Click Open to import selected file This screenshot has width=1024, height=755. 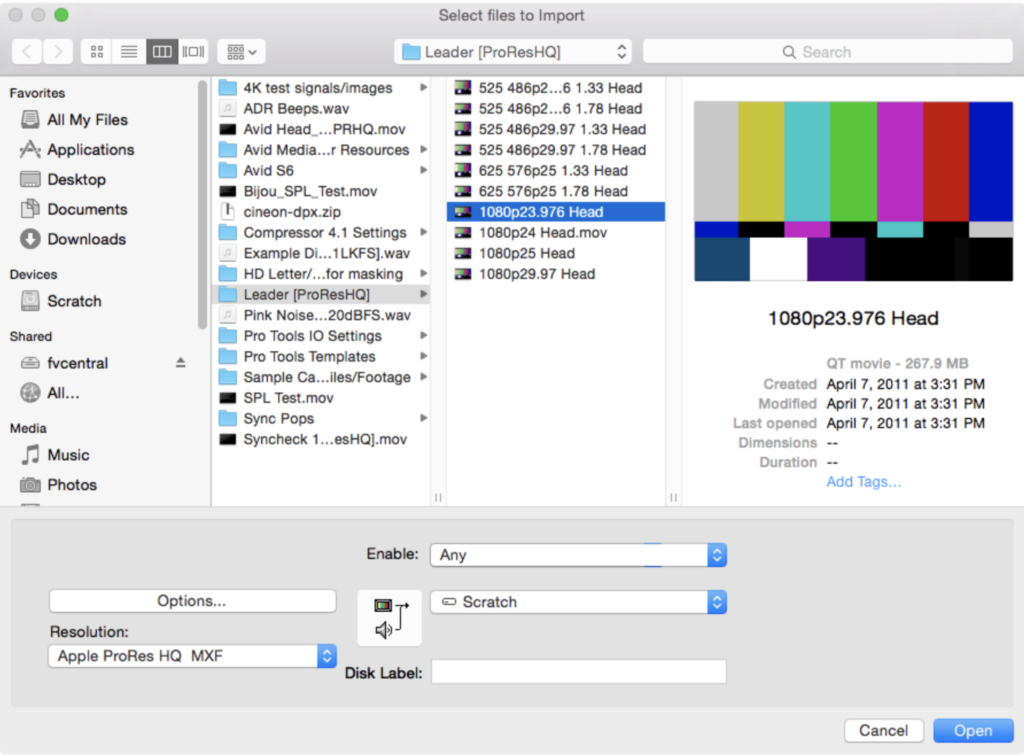click(973, 730)
